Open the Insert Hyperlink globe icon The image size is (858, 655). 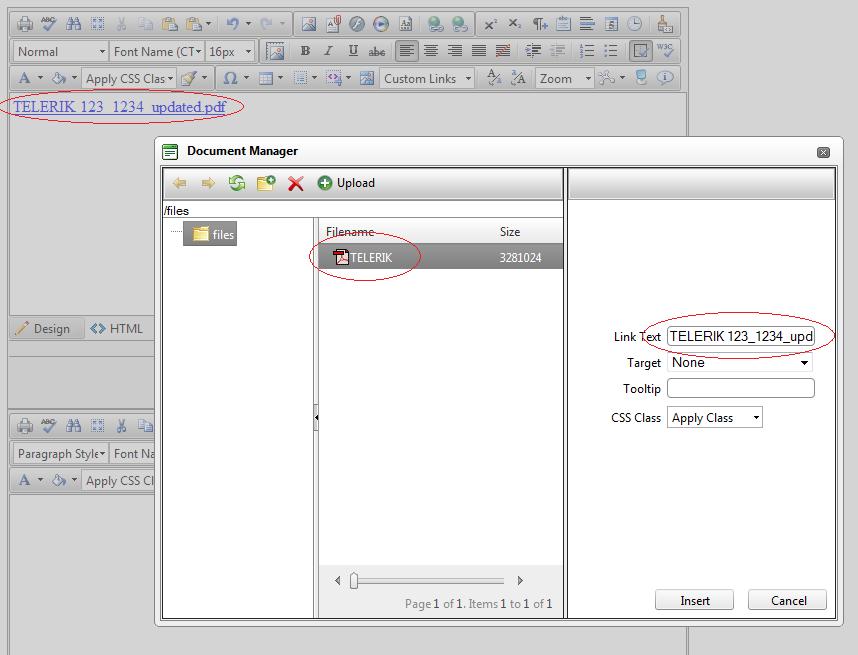point(436,24)
